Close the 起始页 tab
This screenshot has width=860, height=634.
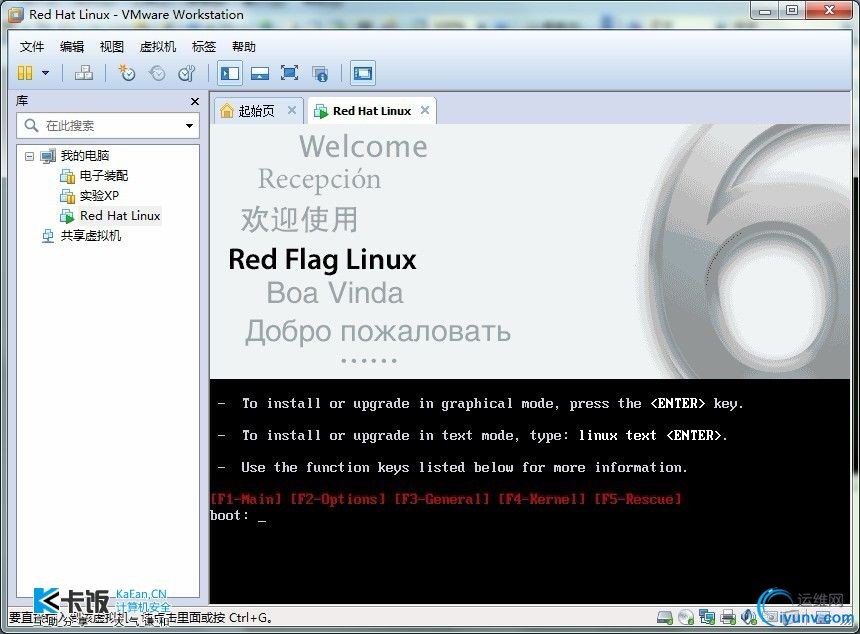pos(292,110)
